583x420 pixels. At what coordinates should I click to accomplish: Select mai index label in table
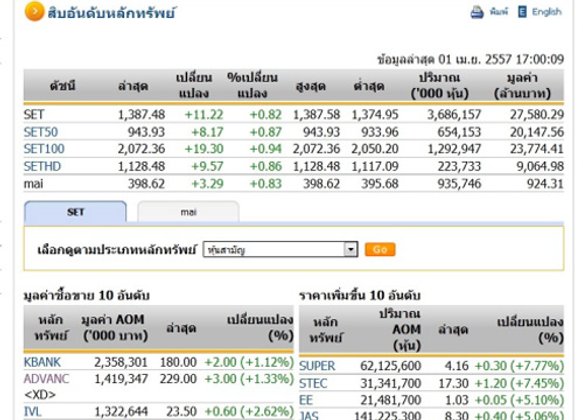point(33,184)
